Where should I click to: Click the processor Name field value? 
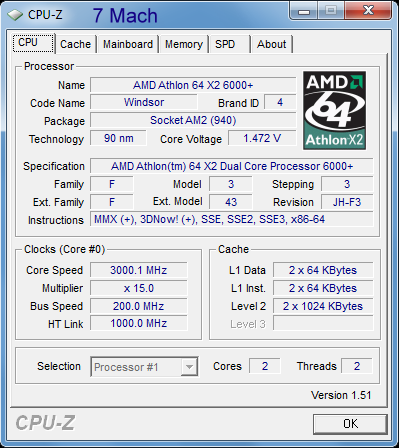coord(193,85)
